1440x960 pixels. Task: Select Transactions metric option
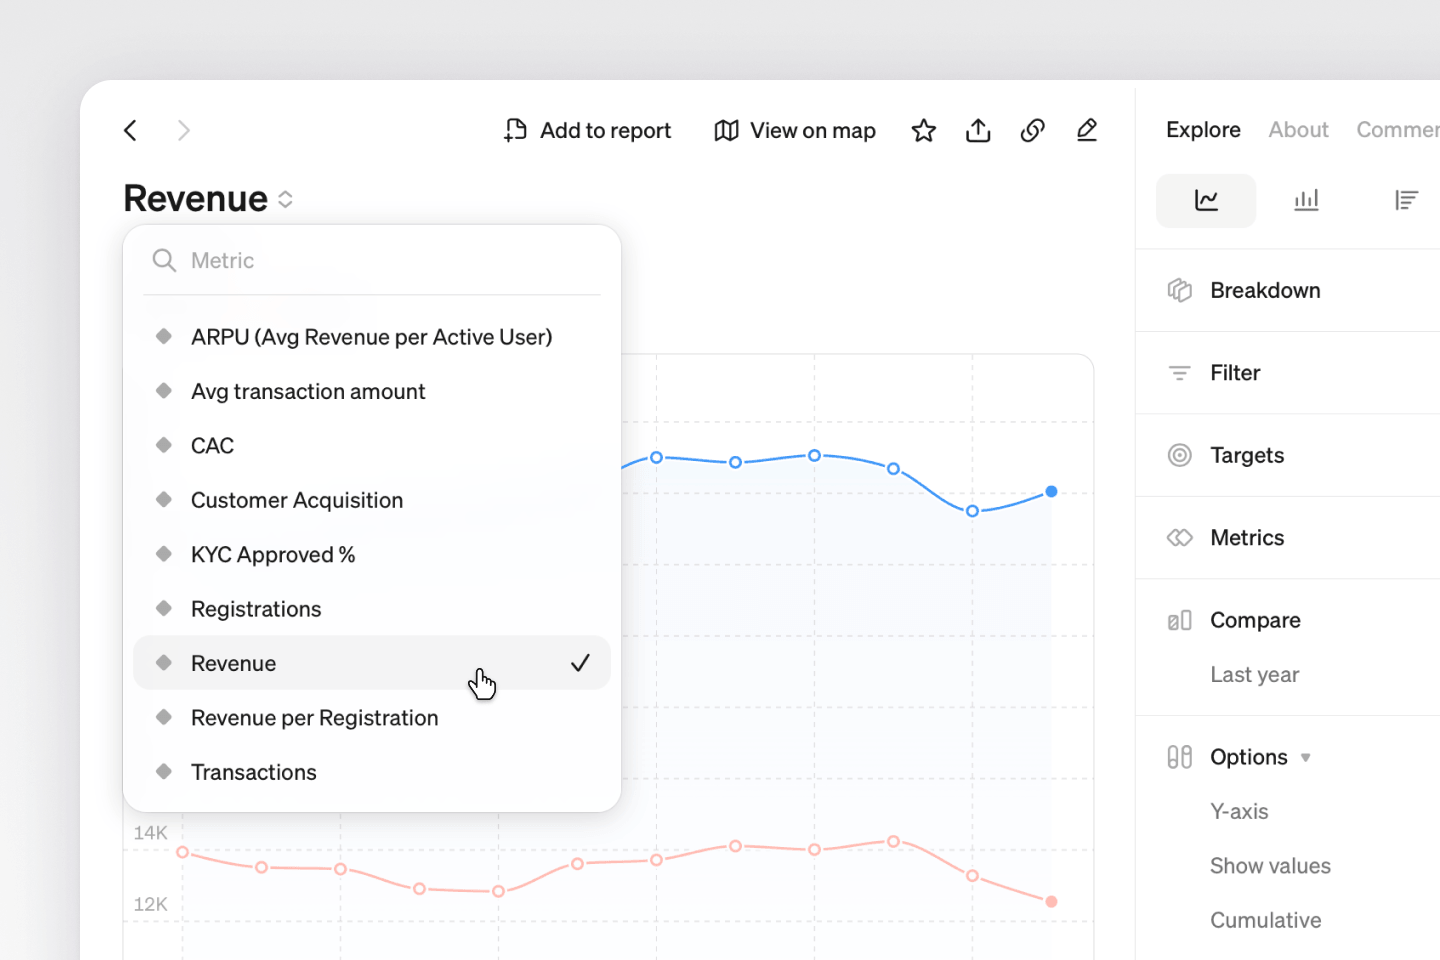coord(372,772)
